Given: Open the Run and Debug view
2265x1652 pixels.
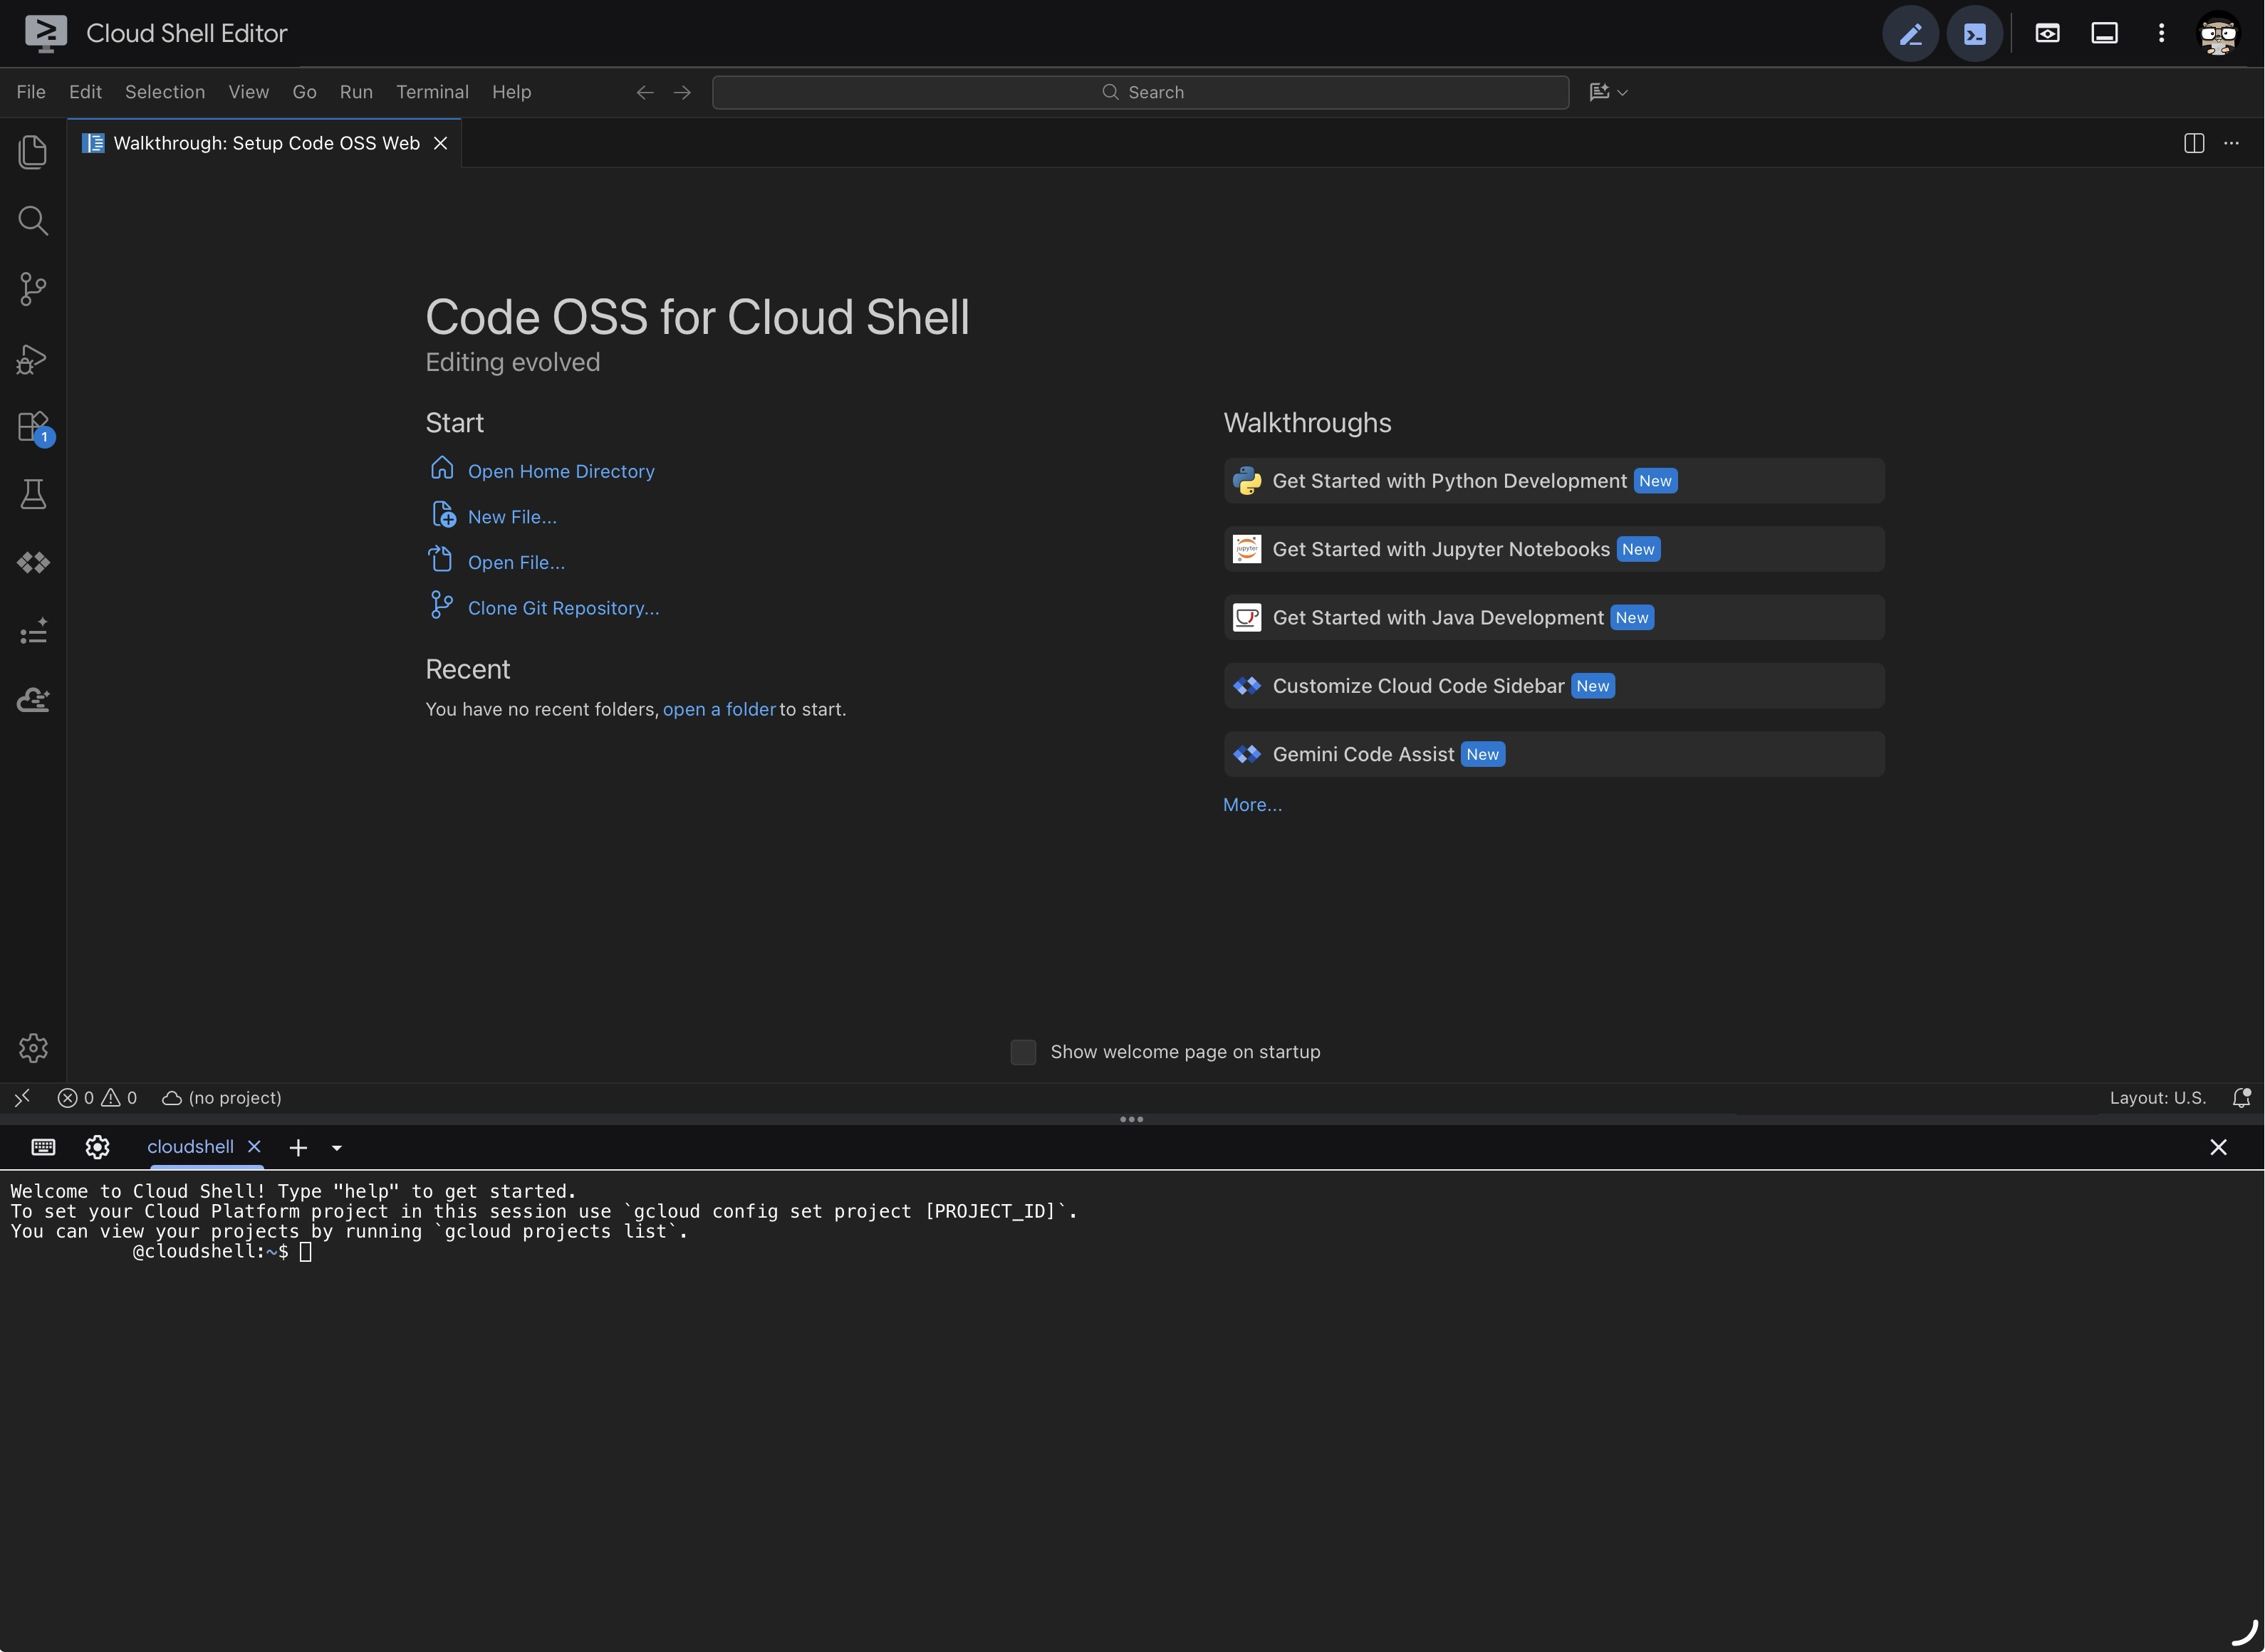Looking at the screenshot, I should (x=33, y=359).
